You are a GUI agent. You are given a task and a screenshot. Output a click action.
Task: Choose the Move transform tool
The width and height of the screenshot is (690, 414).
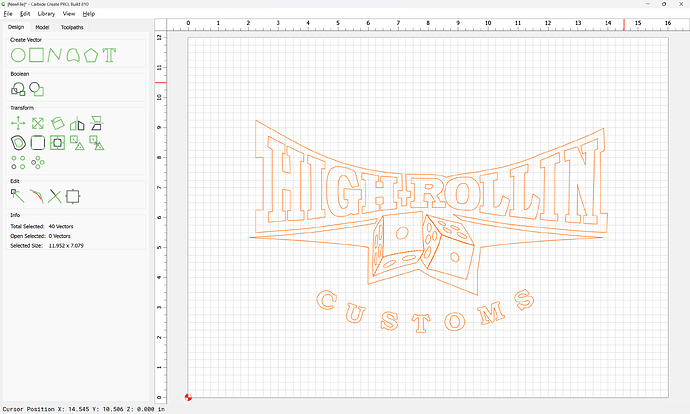[18, 123]
